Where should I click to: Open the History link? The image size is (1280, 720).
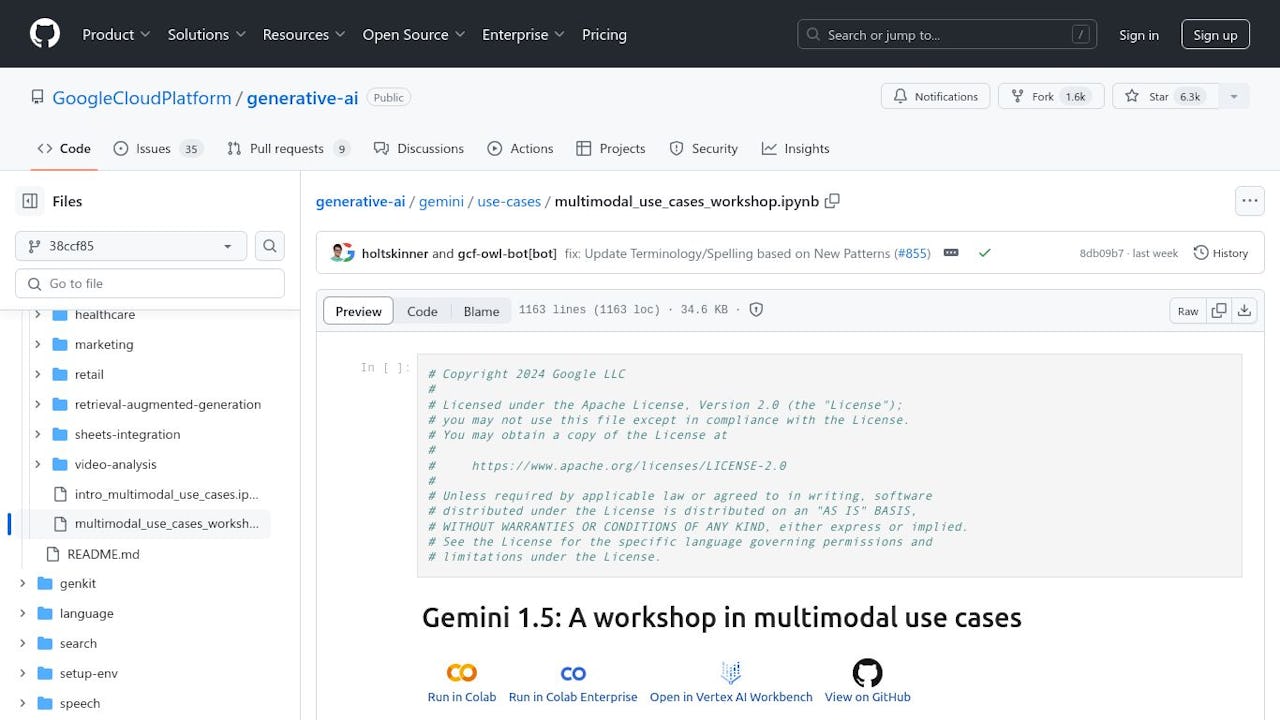pyautogui.click(x=1221, y=253)
